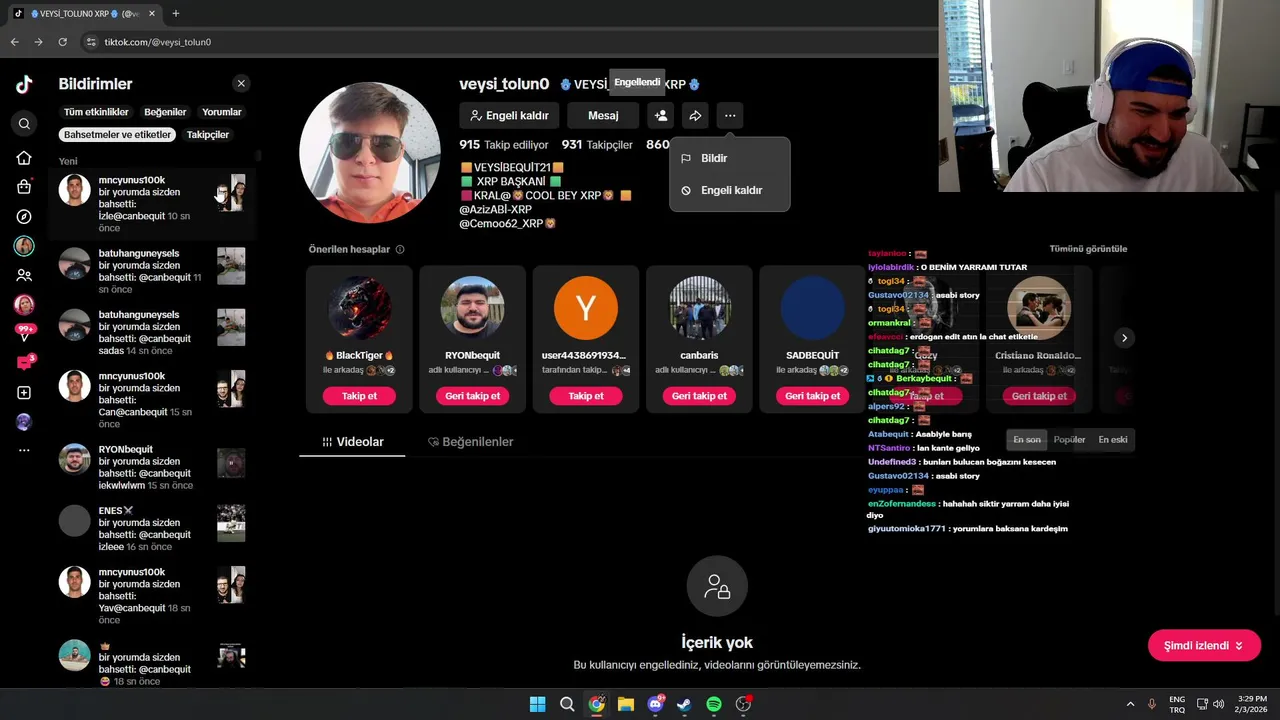Show hidden system tray icons chevron

point(1130,704)
